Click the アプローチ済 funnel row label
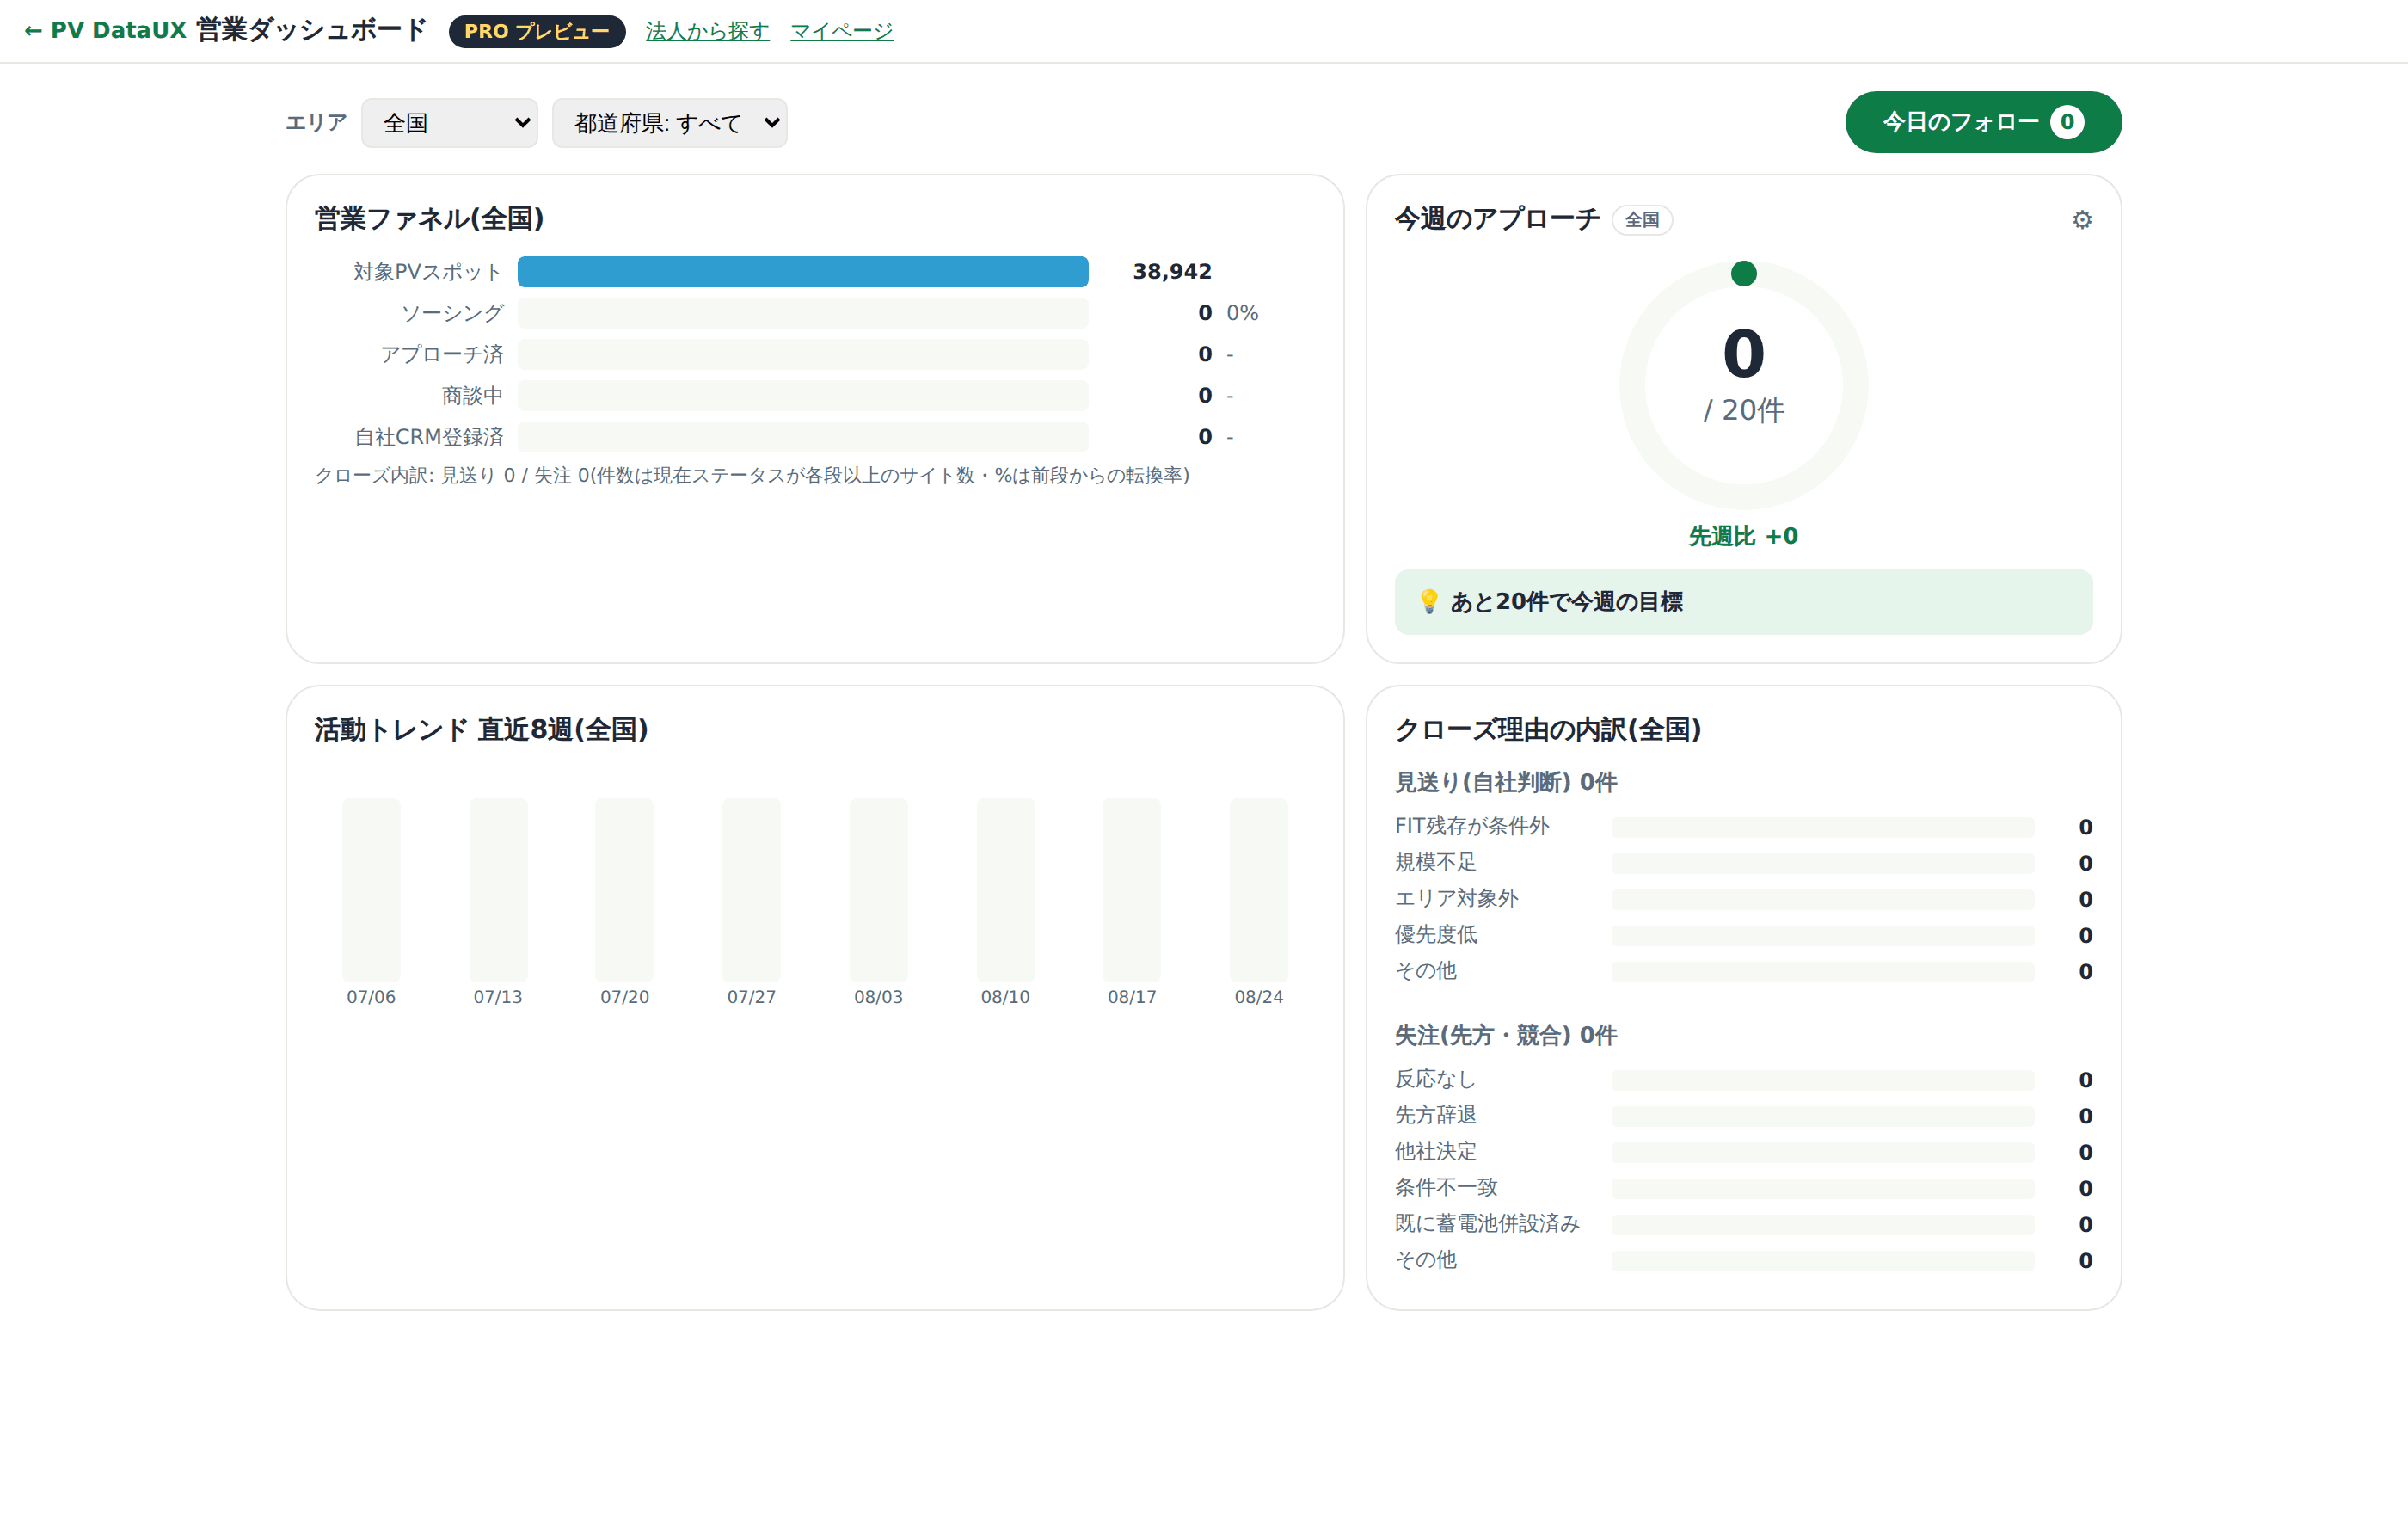This screenshot has width=2408, height=1514. pos(442,354)
